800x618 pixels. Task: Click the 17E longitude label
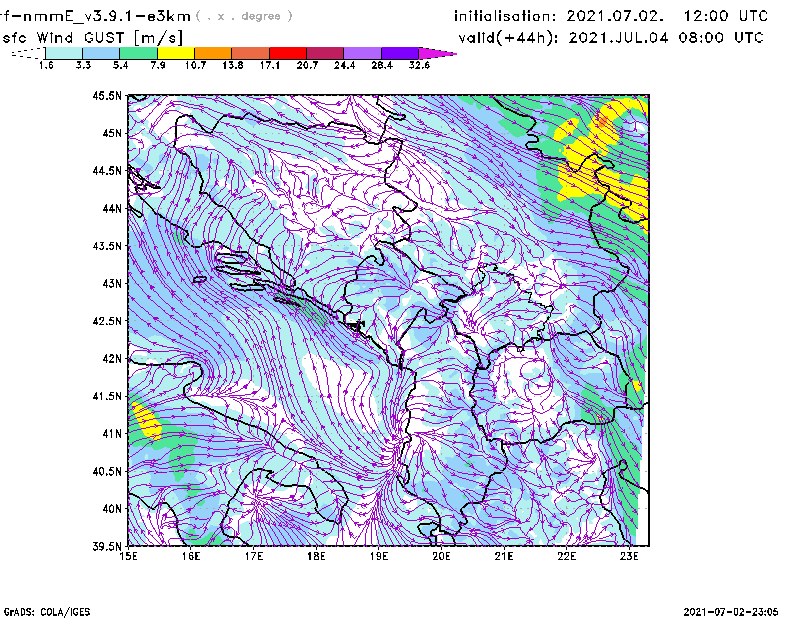click(x=254, y=556)
